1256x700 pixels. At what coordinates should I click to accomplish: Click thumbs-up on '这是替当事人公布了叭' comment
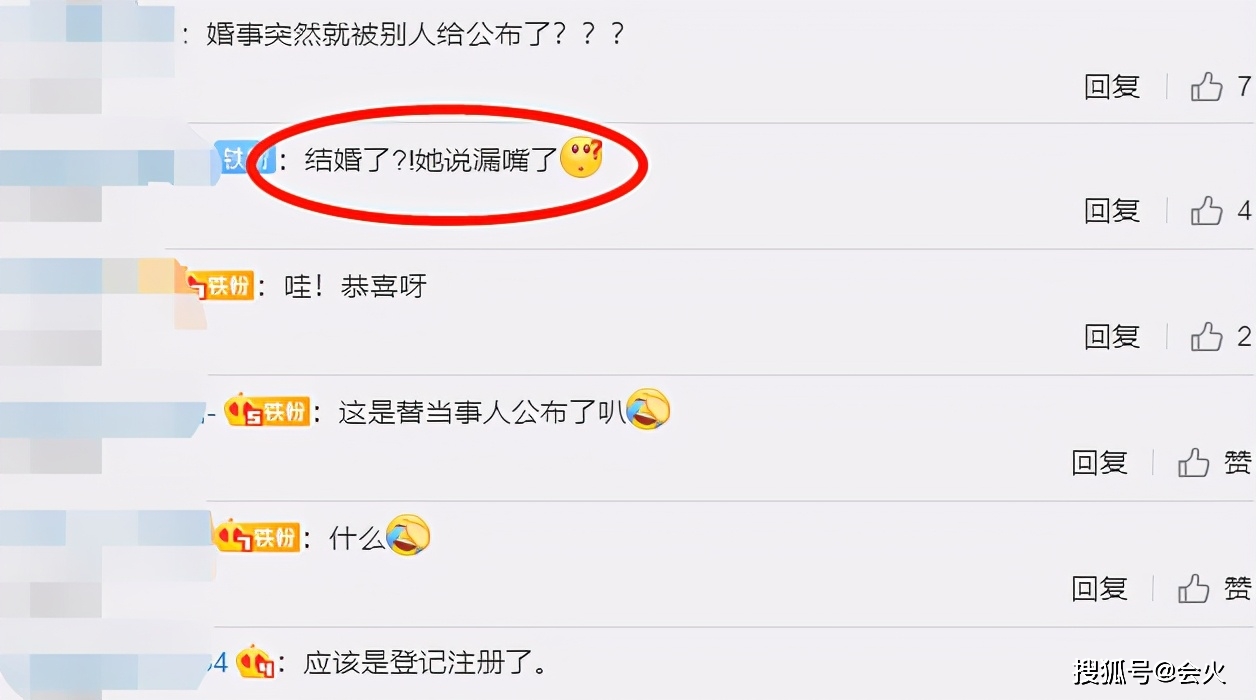point(1194,462)
